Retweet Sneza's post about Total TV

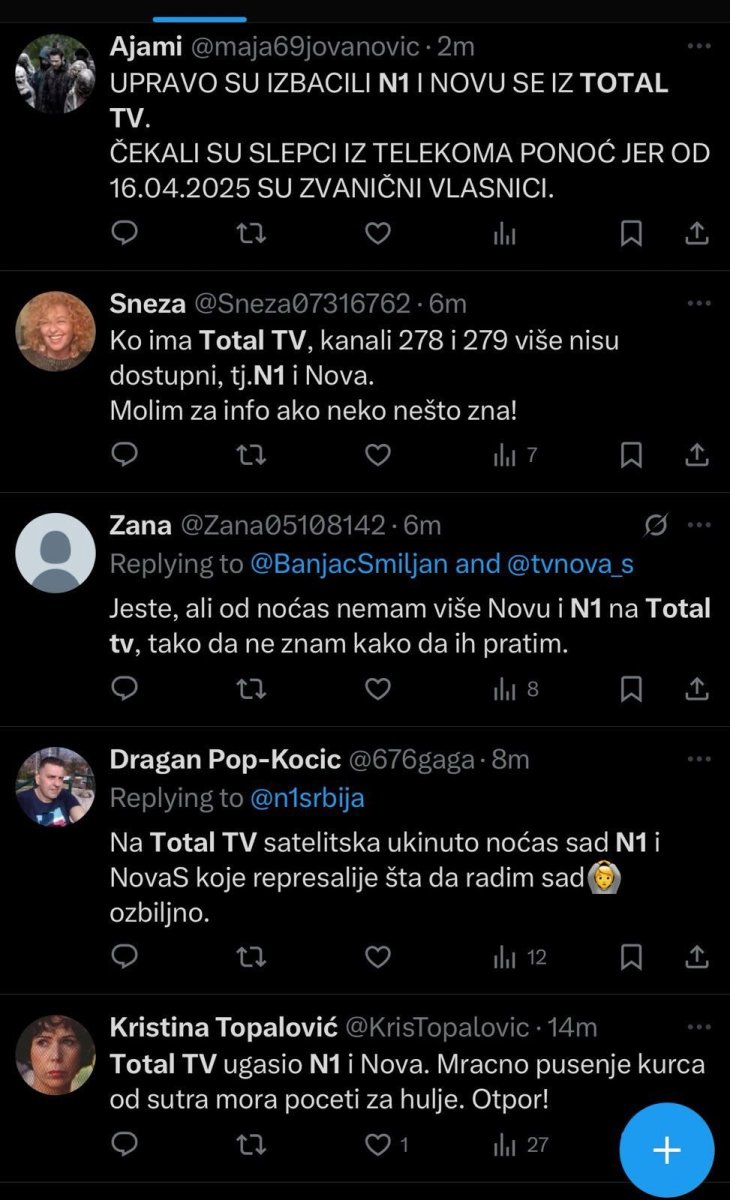pyautogui.click(x=250, y=455)
